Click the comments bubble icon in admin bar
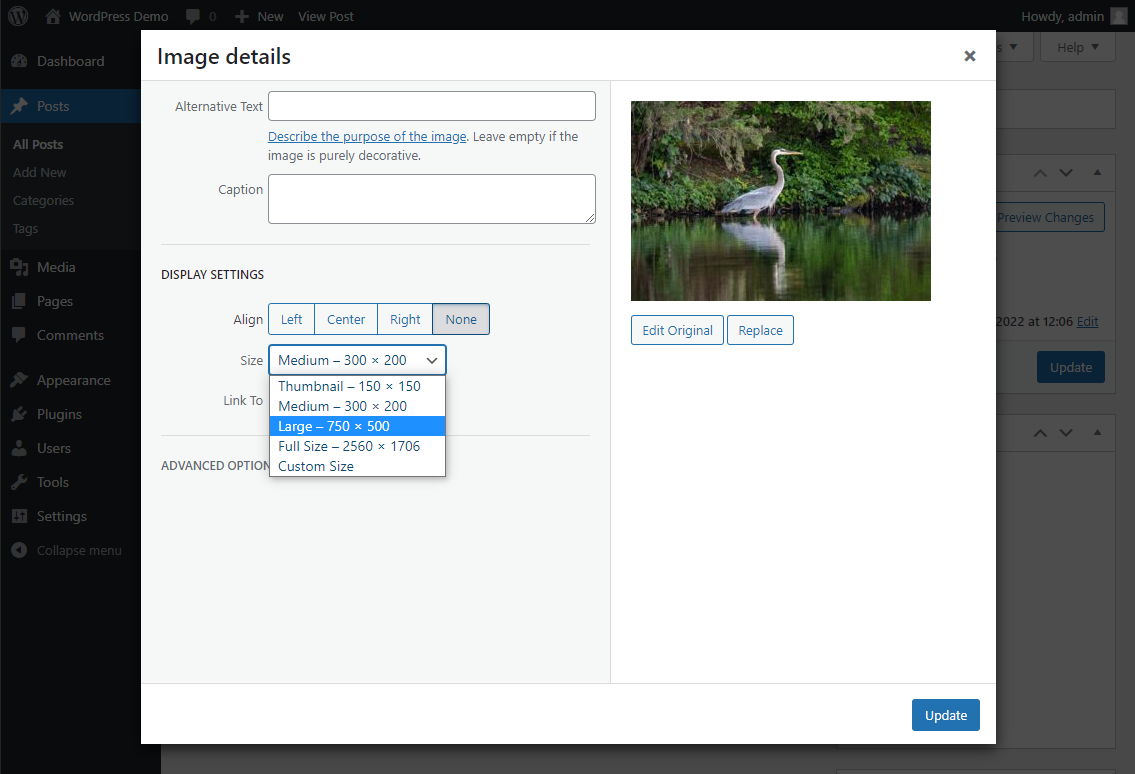 click(193, 16)
